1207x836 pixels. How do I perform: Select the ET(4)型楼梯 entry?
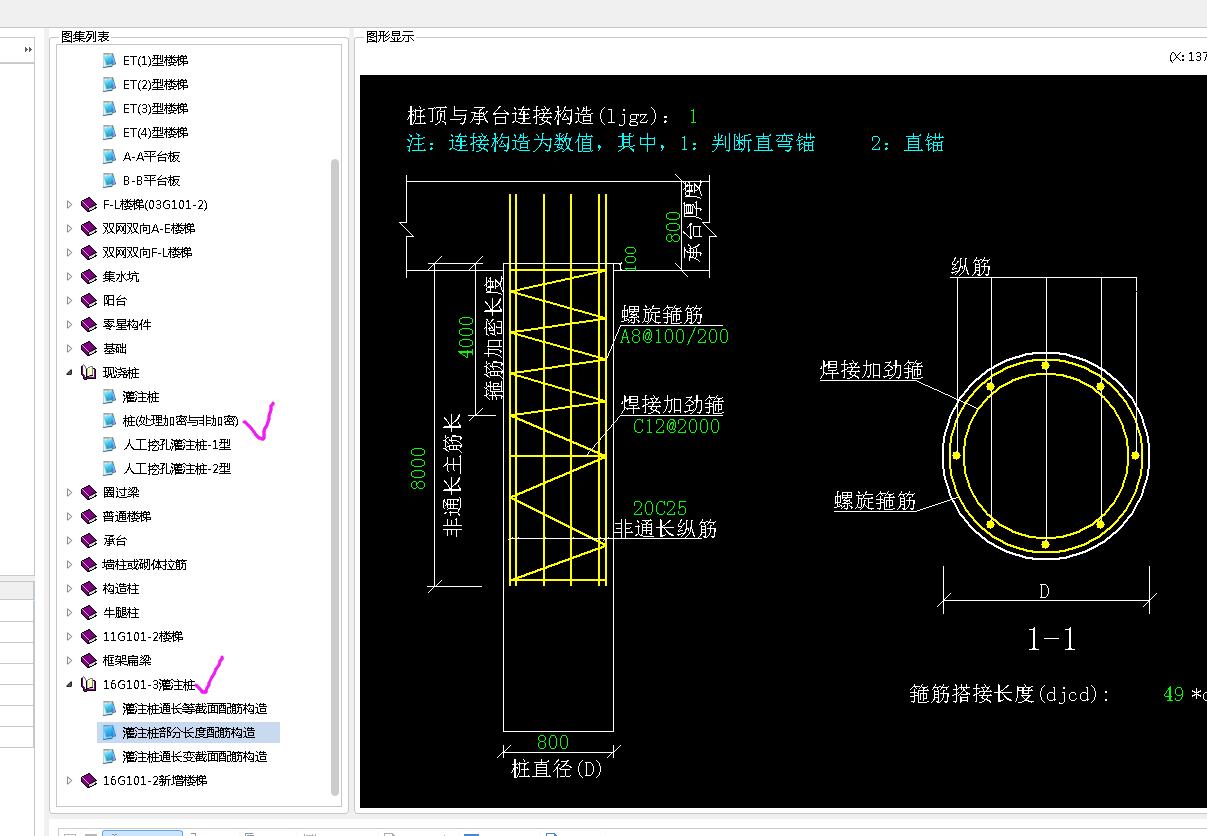155,132
